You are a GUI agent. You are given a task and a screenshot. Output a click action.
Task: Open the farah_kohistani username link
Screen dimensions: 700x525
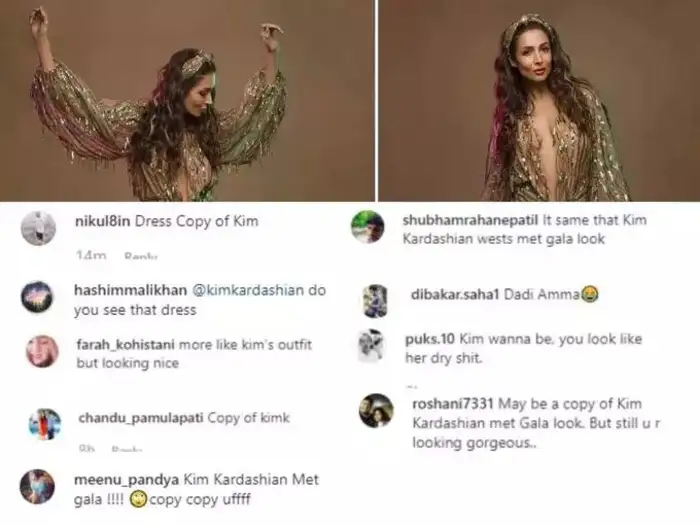125,344
